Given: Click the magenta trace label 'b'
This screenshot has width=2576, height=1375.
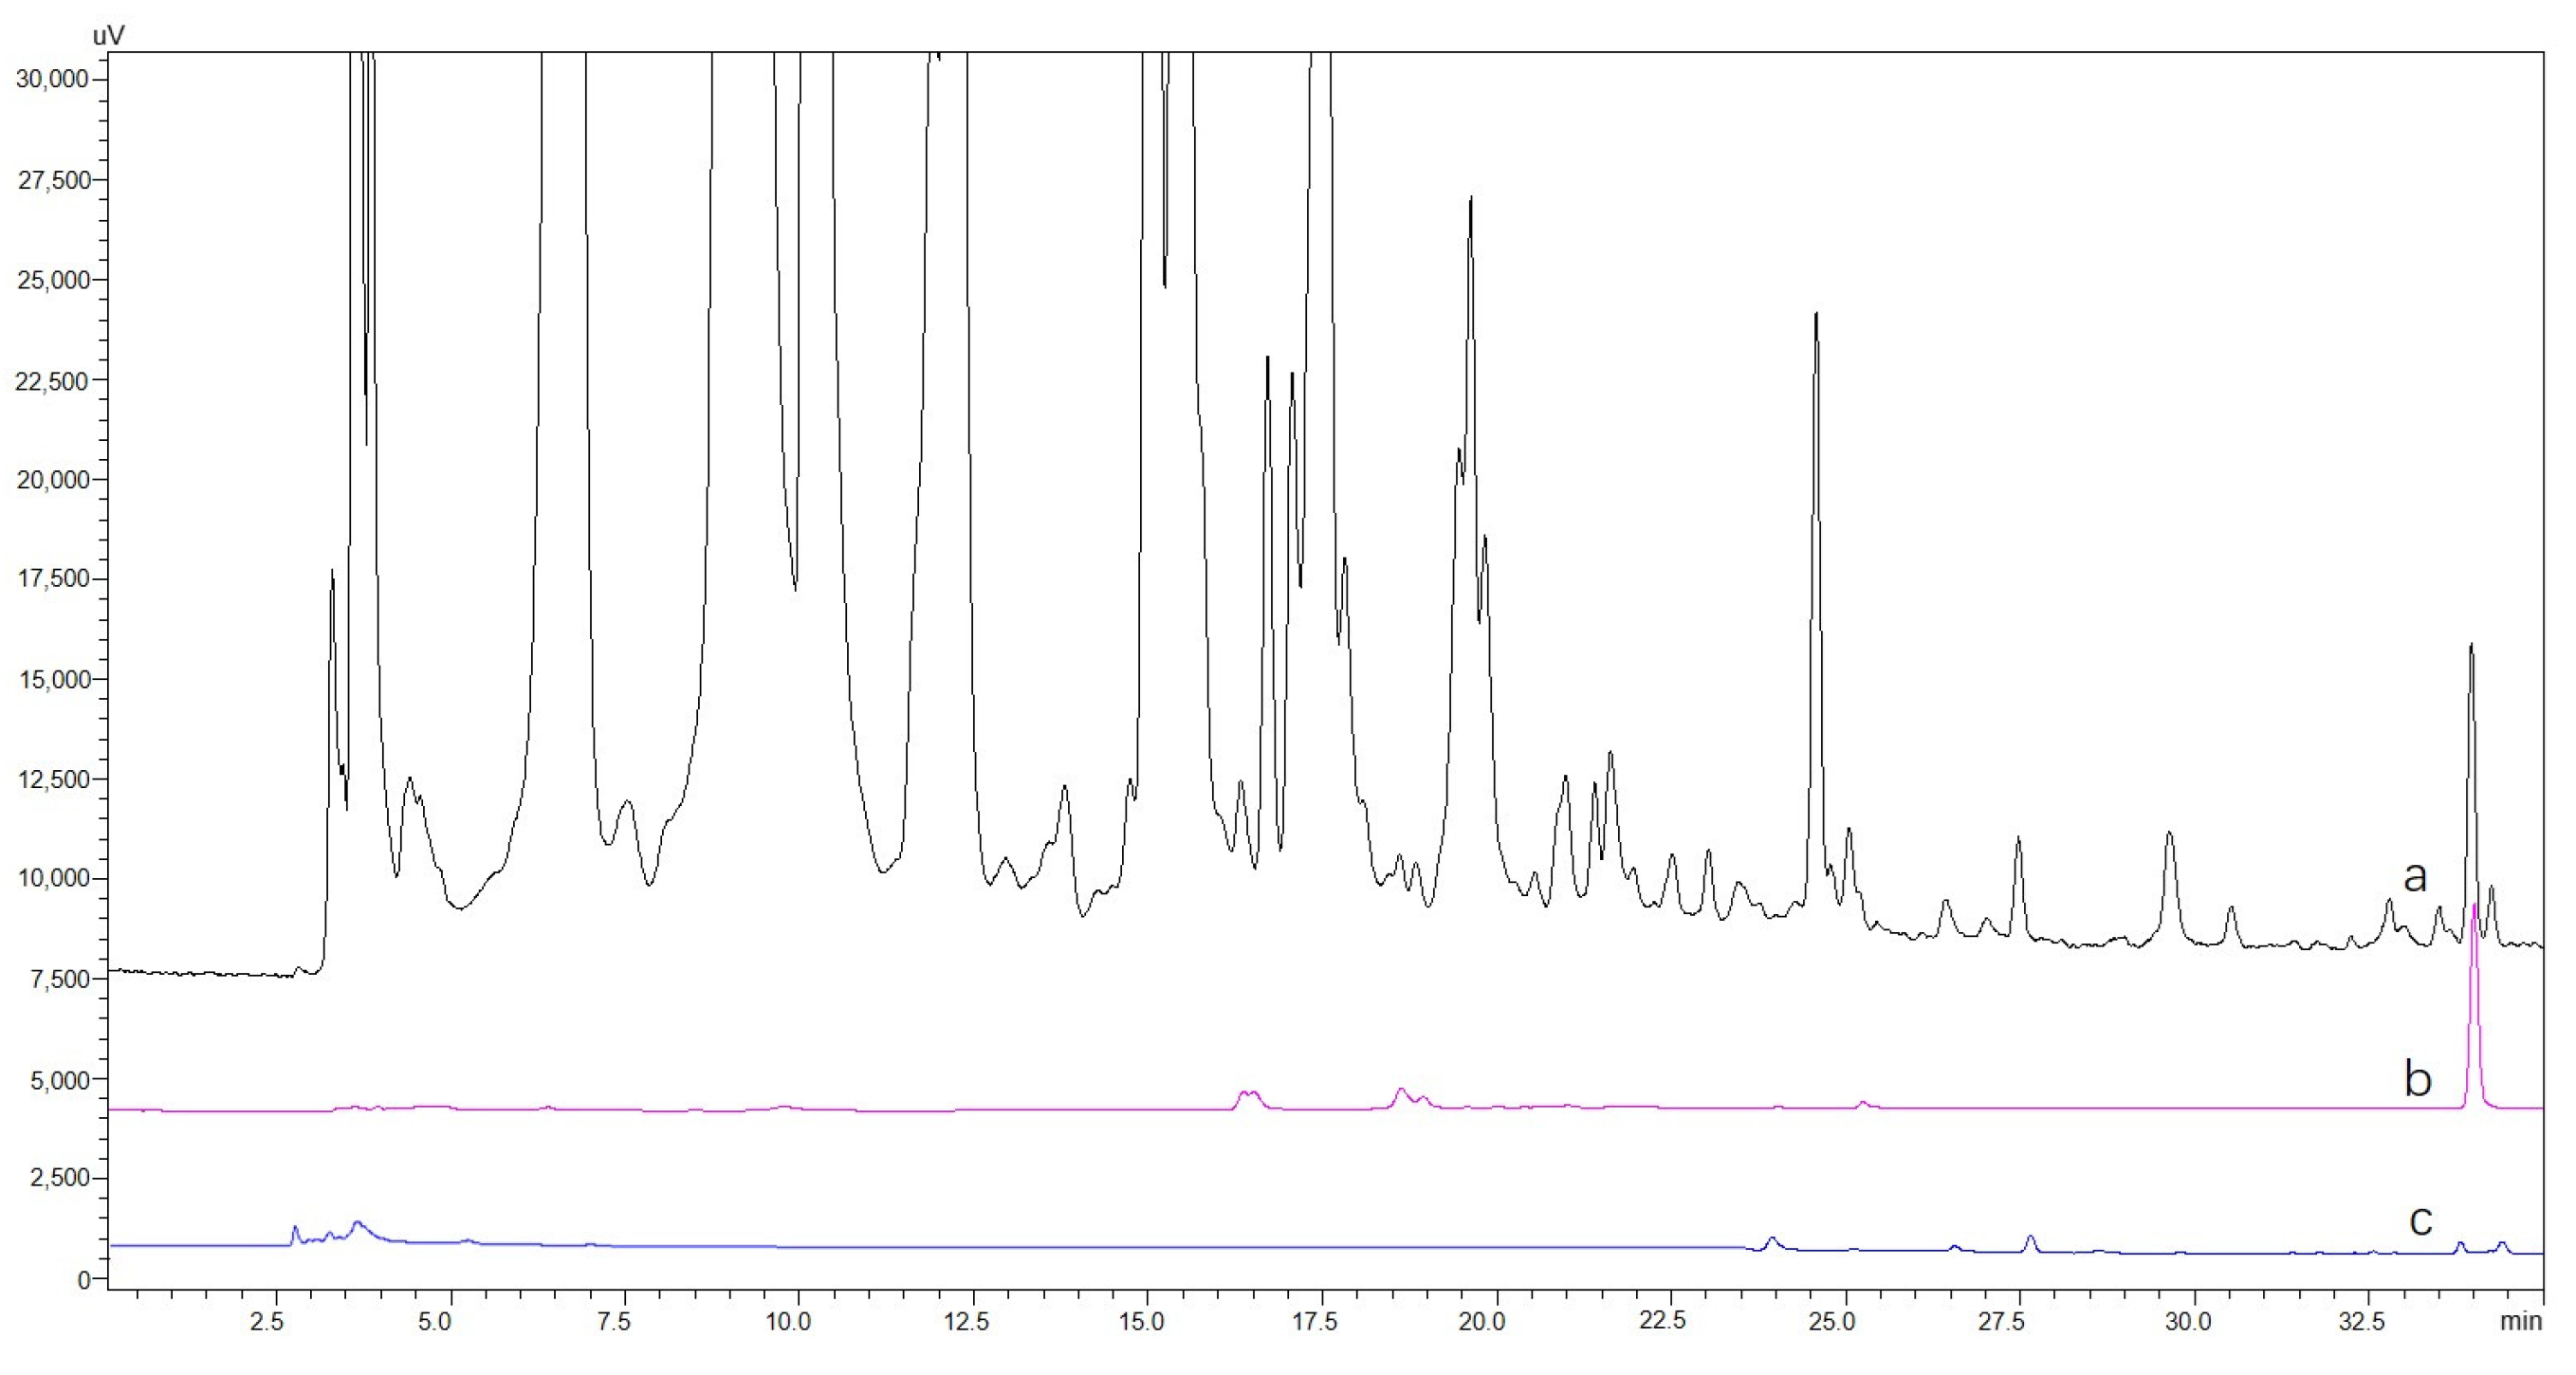Looking at the screenshot, I should coord(2417,1079).
